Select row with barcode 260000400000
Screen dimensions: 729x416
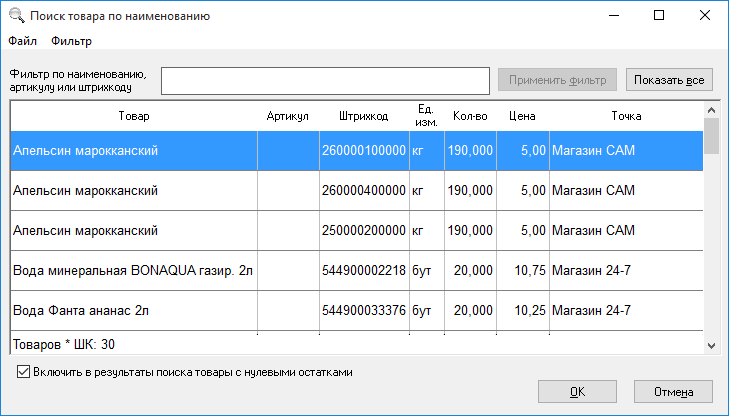tap(363, 190)
